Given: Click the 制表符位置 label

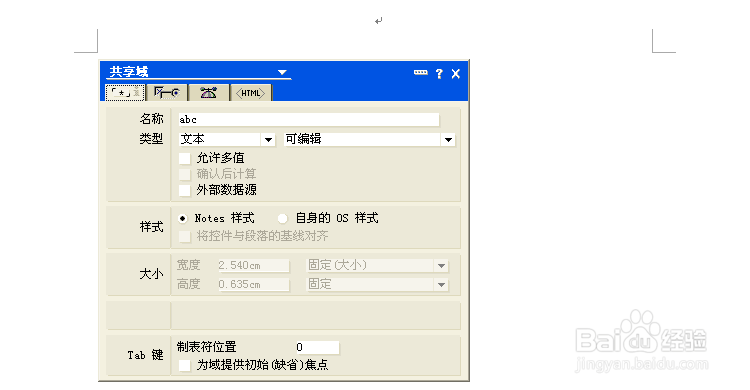Looking at the screenshot, I should point(207,347).
